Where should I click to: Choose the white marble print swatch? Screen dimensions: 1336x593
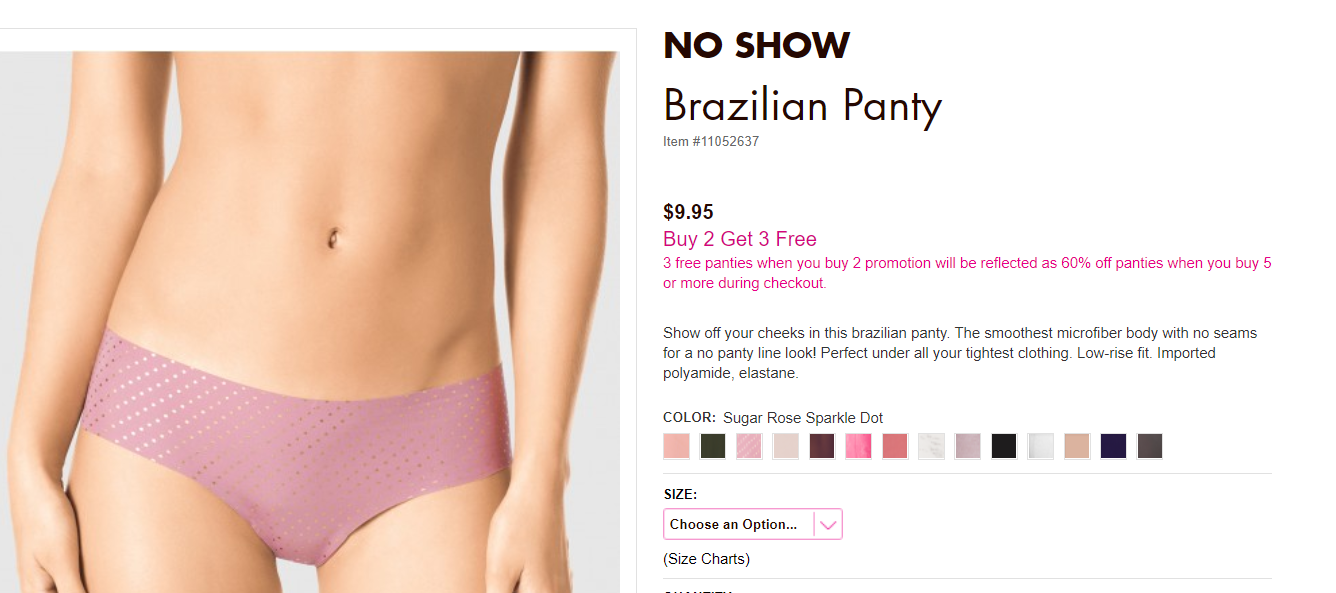931,446
